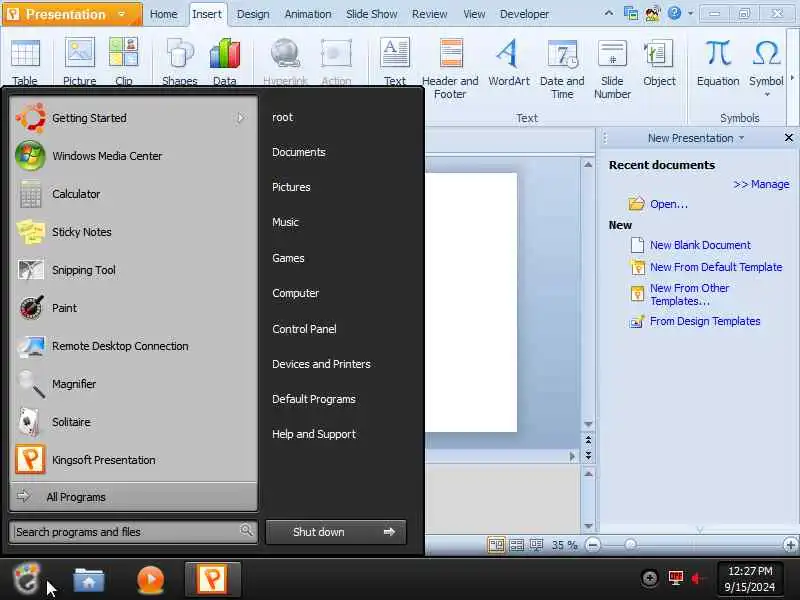The width and height of the screenshot is (800, 600).
Task: Switch to the Developer tab
Action: 524,14
